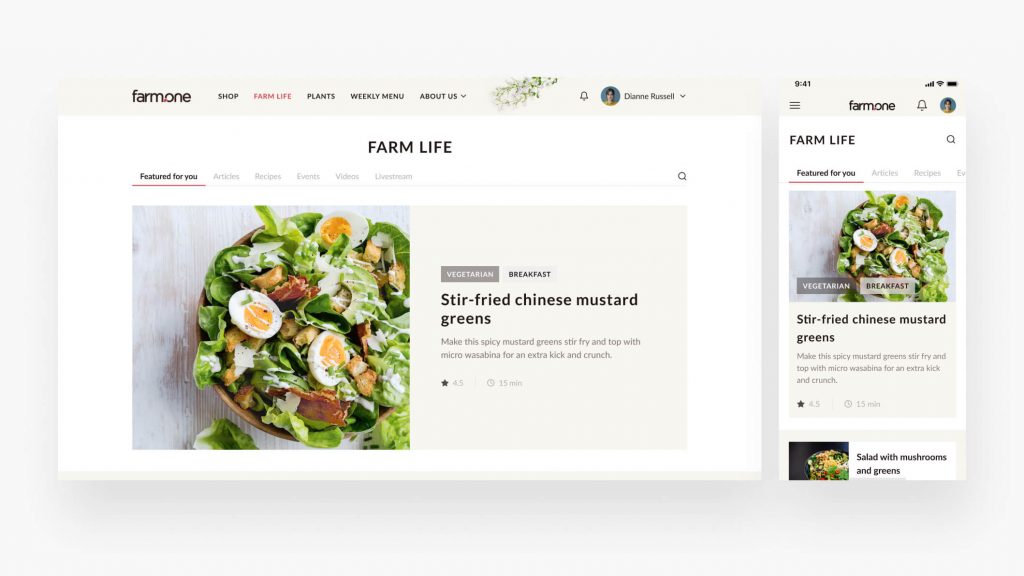The width and height of the screenshot is (1024, 576).
Task: Open the Stir-fried chinese mustard greens desktop title
Action: 539,309
